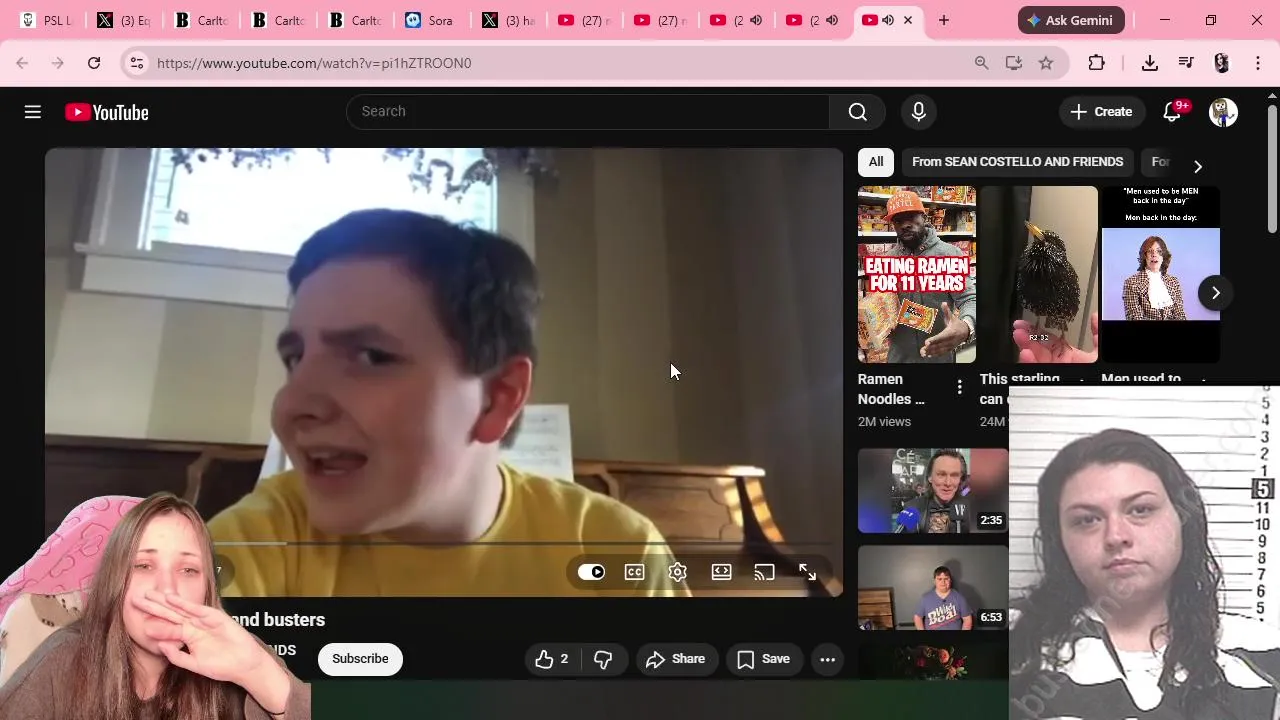Image resolution: width=1280 pixels, height=720 pixels.
Task: Switch to the PSL tab
Action: coord(47,20)
